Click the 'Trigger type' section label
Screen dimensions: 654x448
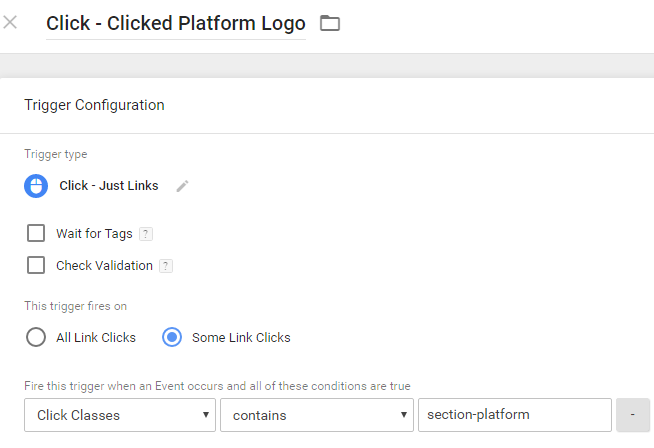(x=55, y=154)
